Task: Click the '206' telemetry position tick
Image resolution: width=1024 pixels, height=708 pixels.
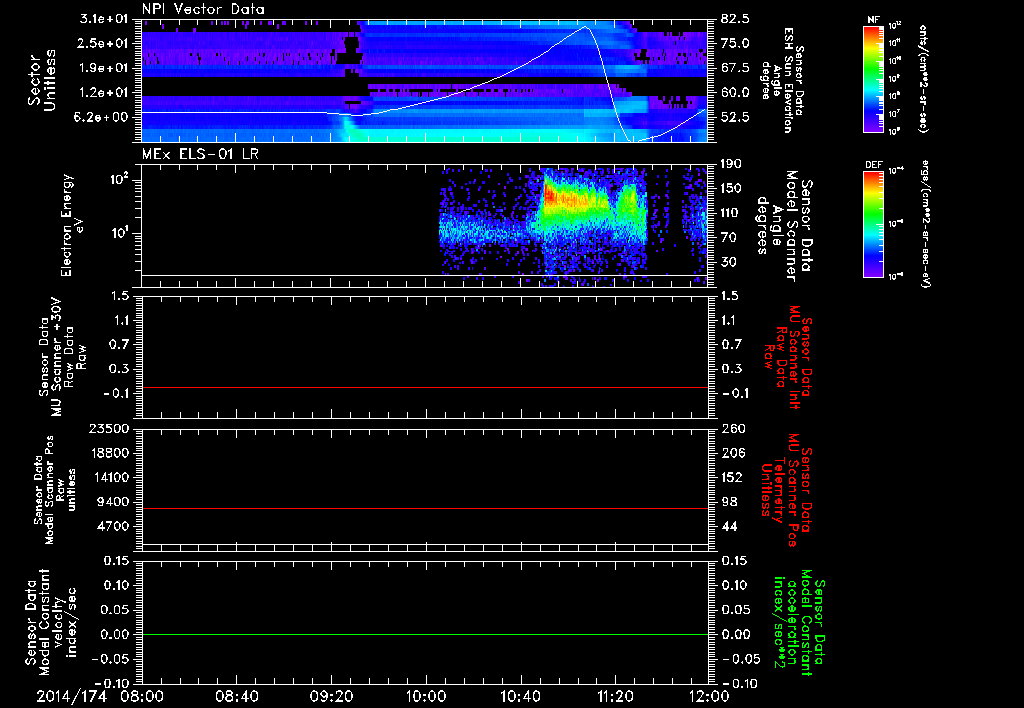Action: (x=731, y=453)
